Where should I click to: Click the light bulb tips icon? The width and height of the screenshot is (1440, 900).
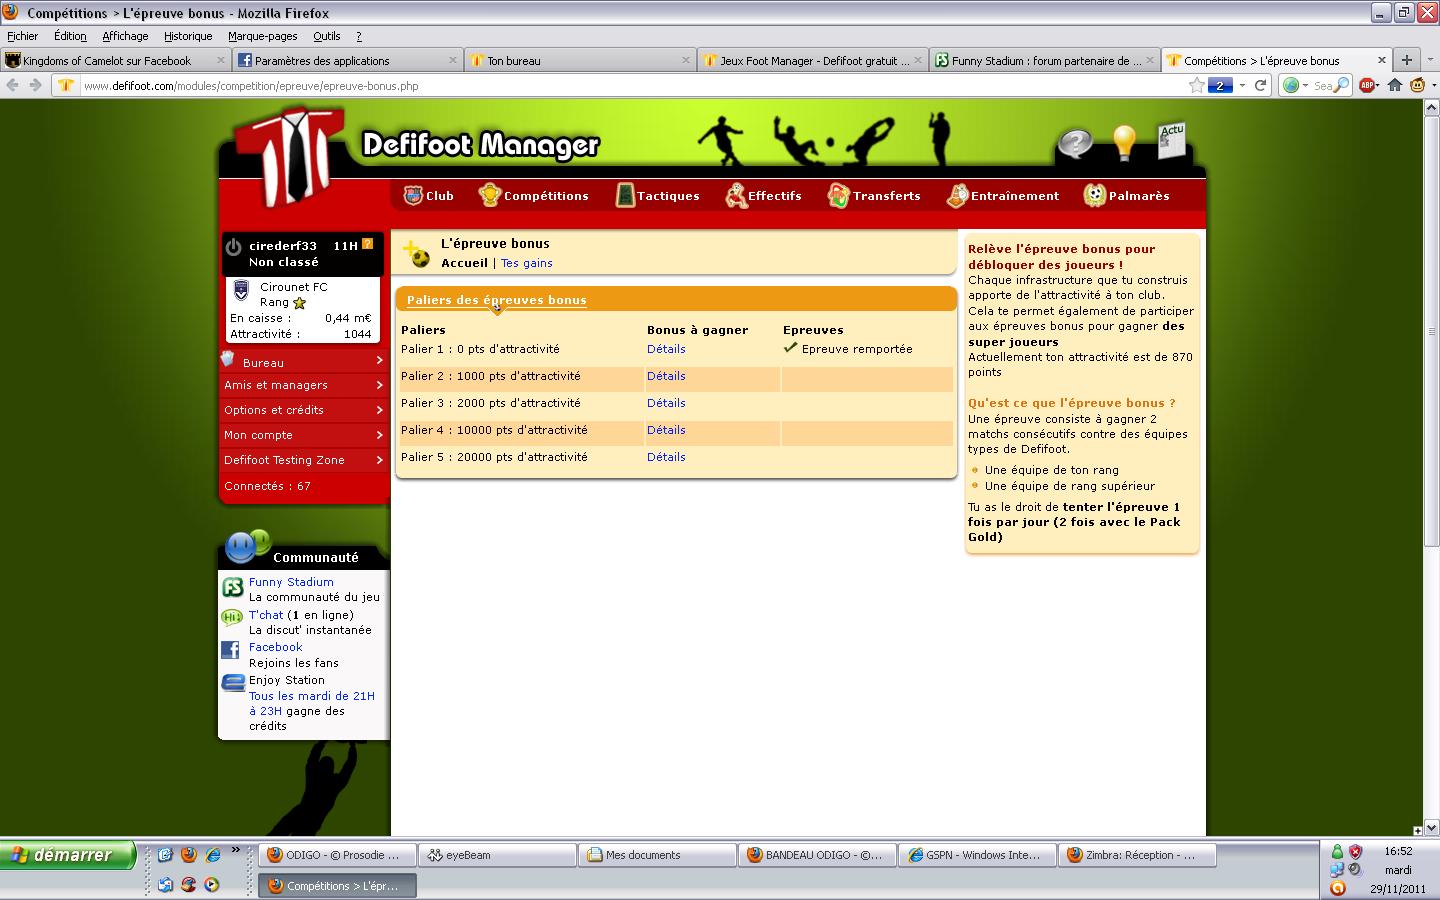pos(1125,143)
